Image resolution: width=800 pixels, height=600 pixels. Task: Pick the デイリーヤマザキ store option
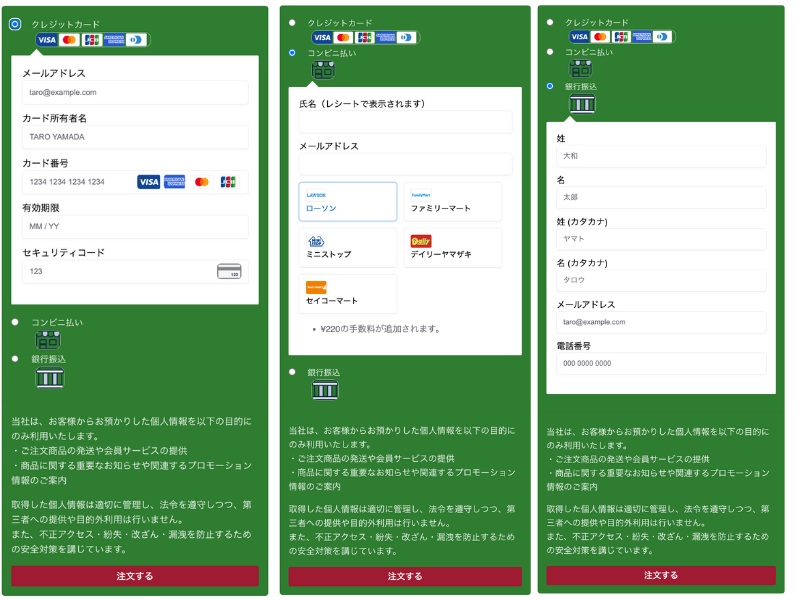tap(452, 248)
